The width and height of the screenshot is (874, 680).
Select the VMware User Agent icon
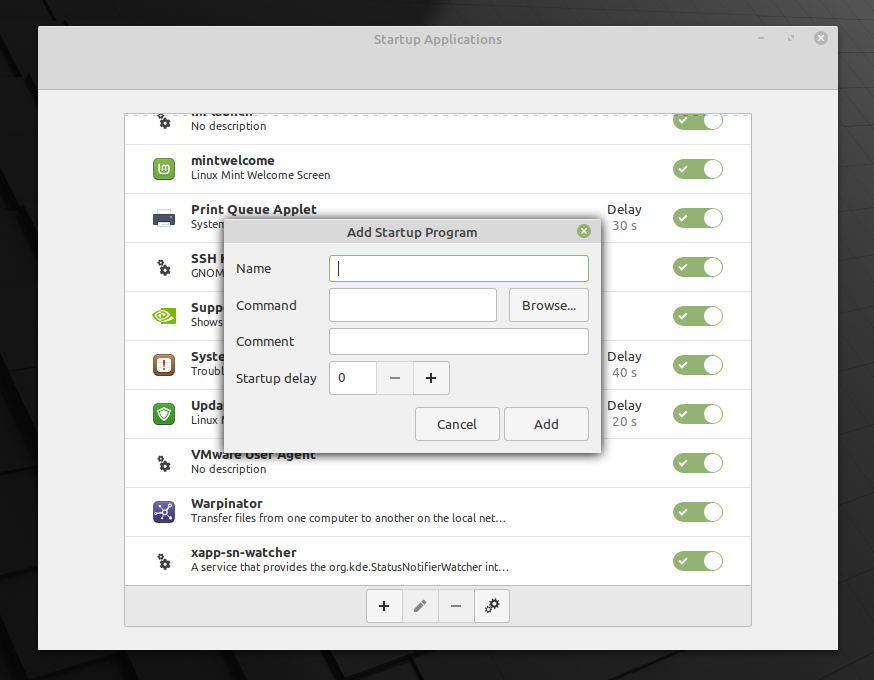pyautogui.click(x=163, y=463)
